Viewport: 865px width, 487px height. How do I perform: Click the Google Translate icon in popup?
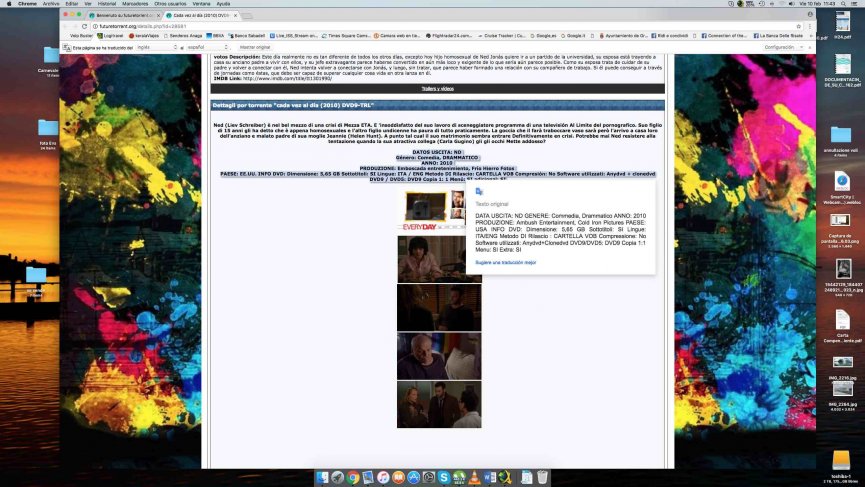(479, 190)
